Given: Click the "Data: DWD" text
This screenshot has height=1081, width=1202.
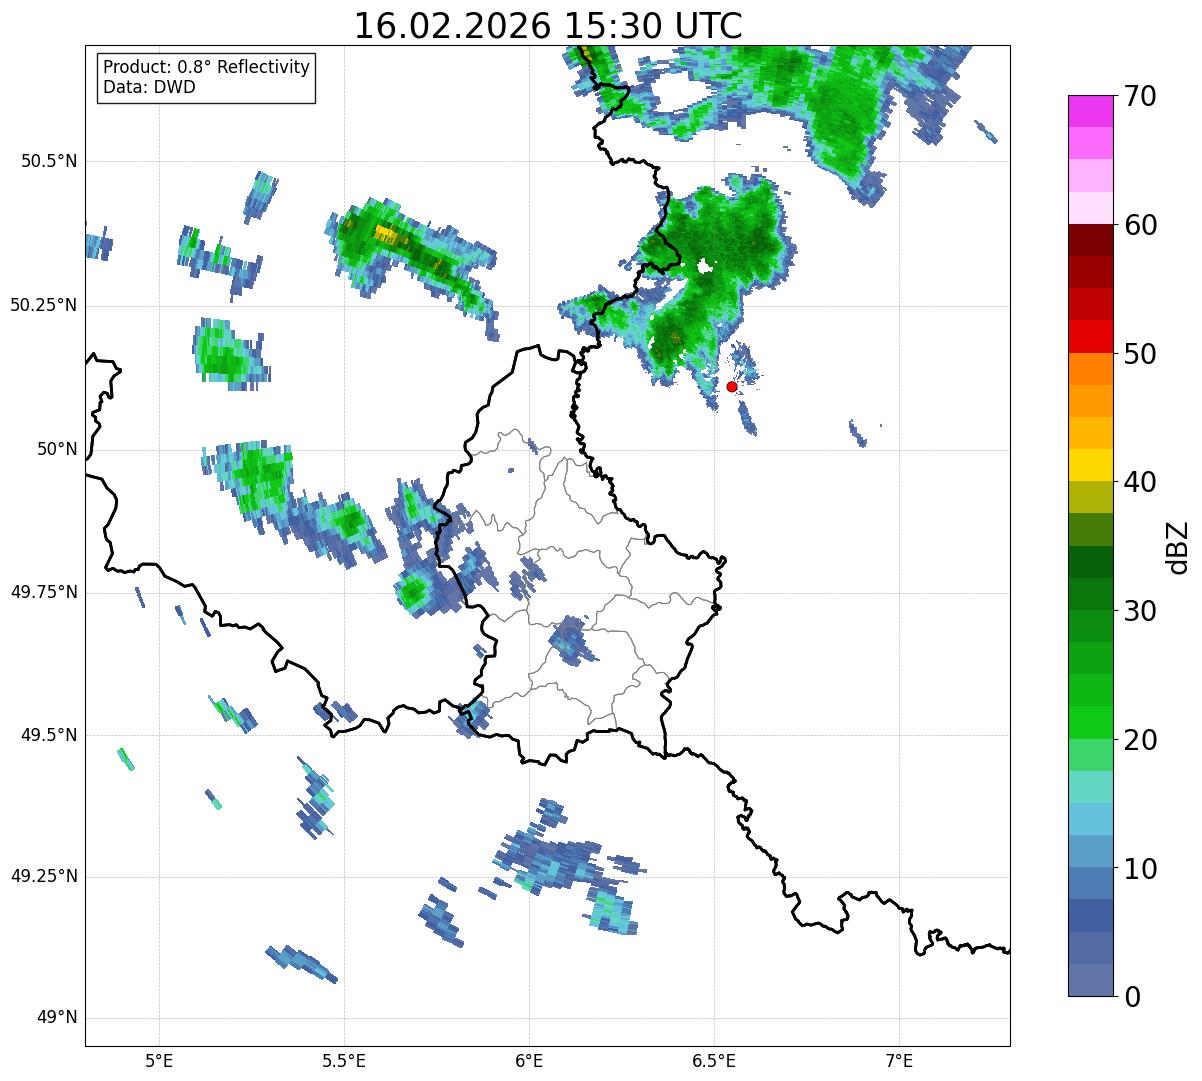Looking at the screenshot, I should click(x=149, y=87).
